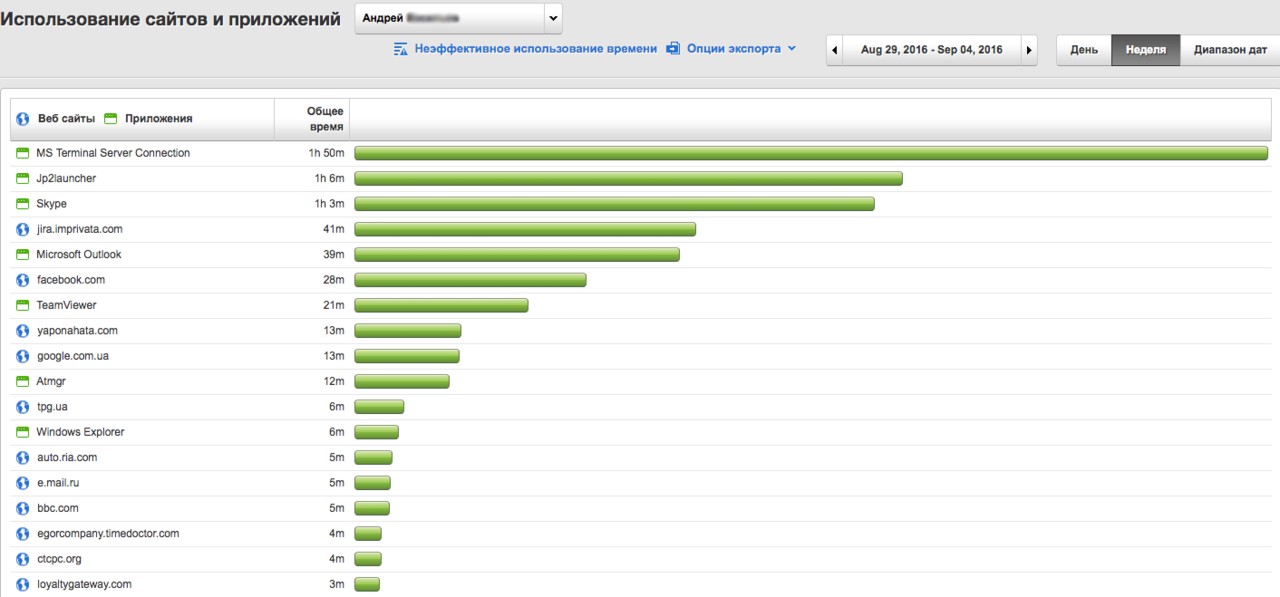This screenshot has width=1280, height=597.
Task: Open the Андрей user dropdown
Action: 458,18
